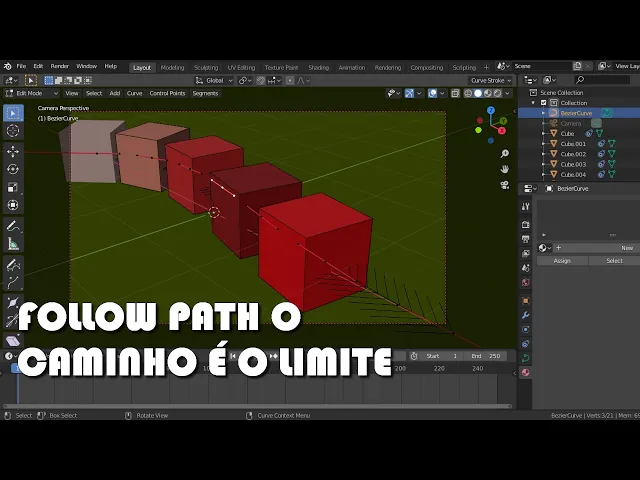This screenshot has width=640, height=480.
Task: Switch to rendered viewport shading
Action: (x=498, y=93)
